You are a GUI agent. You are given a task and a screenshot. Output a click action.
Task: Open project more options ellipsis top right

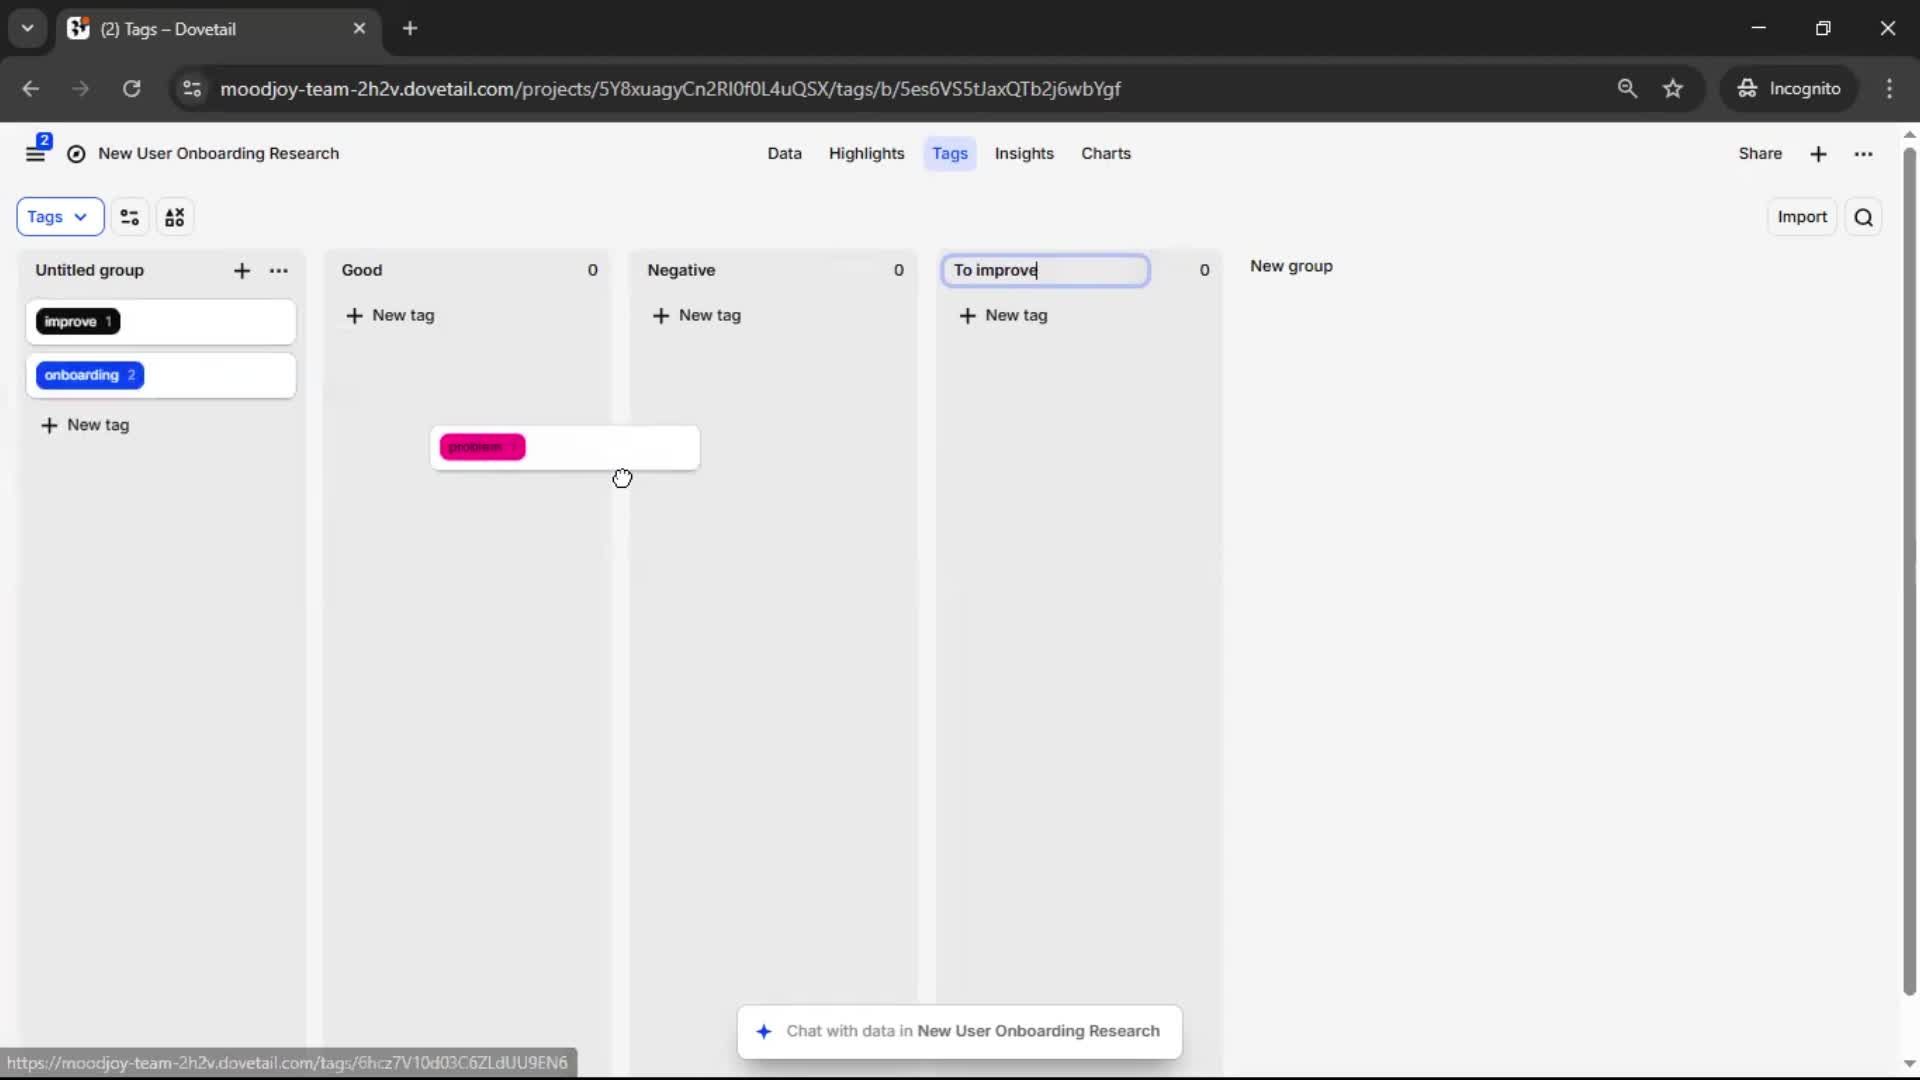pyautogui.click(x=1863, y=154)
